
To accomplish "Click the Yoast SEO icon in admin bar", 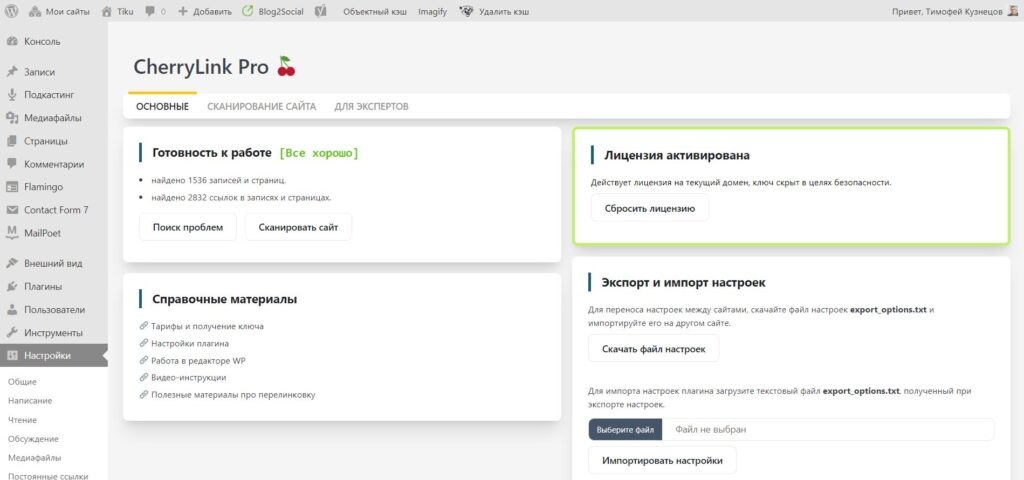I will (320, 11).
